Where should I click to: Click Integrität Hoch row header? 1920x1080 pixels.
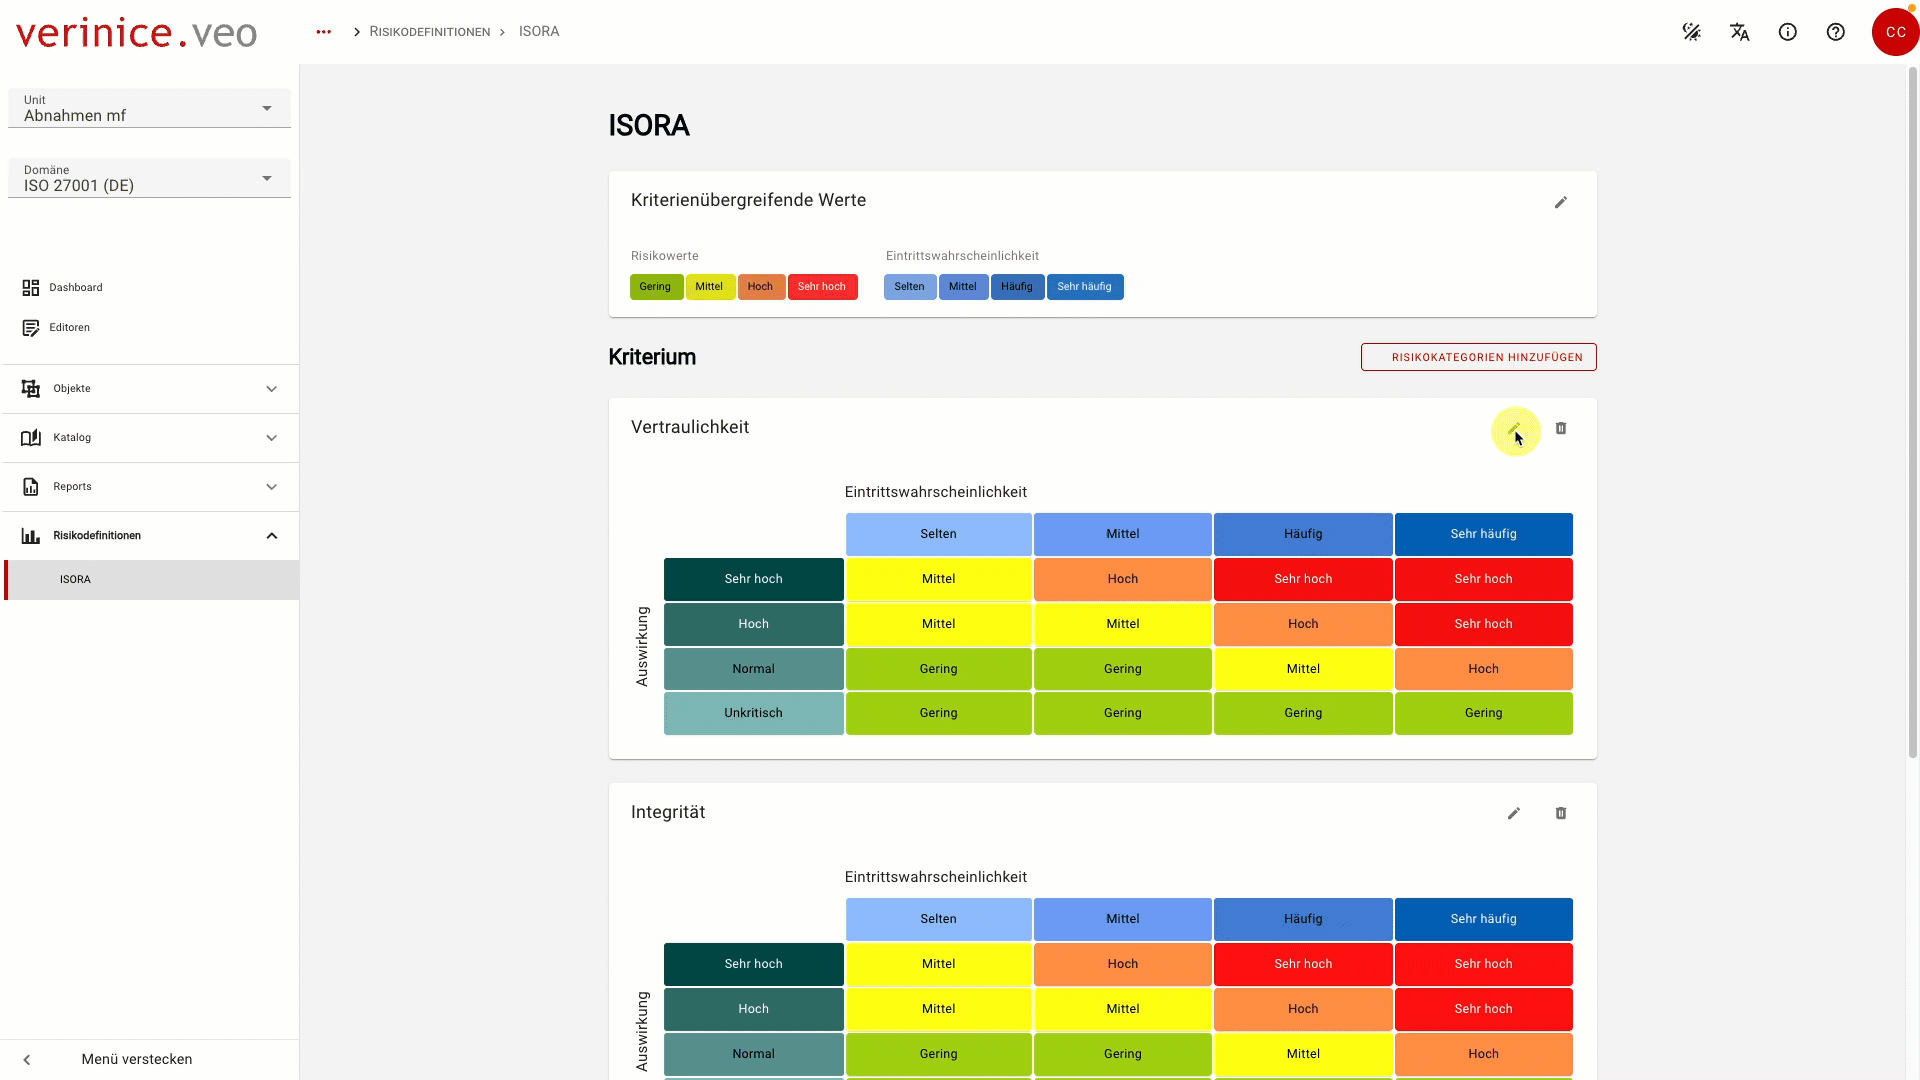click(x=754, y=1009)
